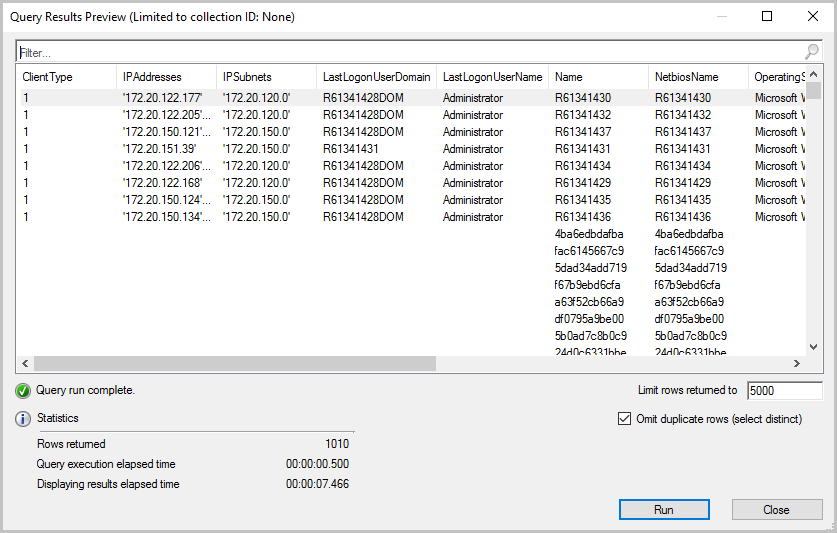Click the IPSubnets column header
The width and height of the screenshot is (837, 533).
247,77
